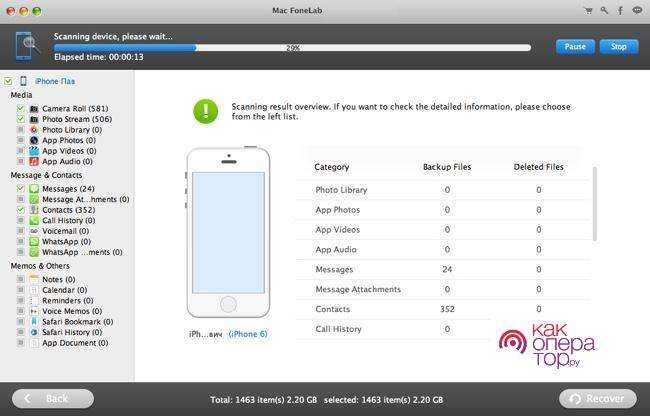Click the Call History phone icon
The image size is (650, 416).
click(x=34, y=220)
